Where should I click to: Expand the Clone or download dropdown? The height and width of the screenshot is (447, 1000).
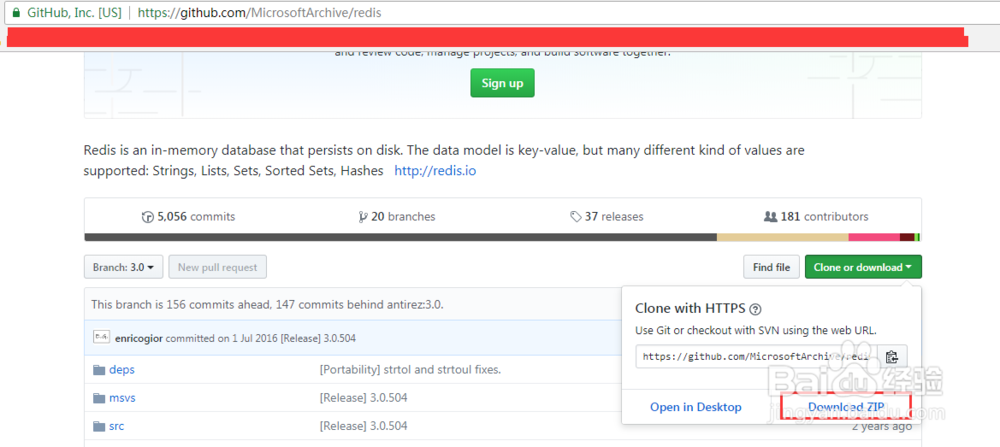(863, 267)
